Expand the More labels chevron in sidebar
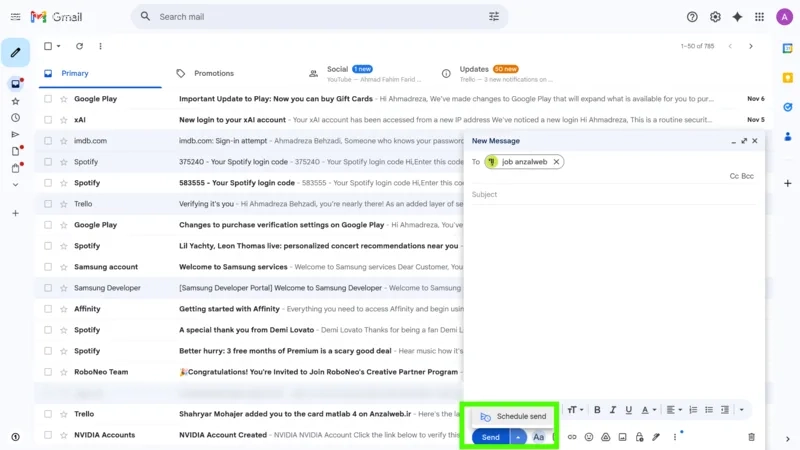This screenshot has width=800, height=450. pos(15,185)
